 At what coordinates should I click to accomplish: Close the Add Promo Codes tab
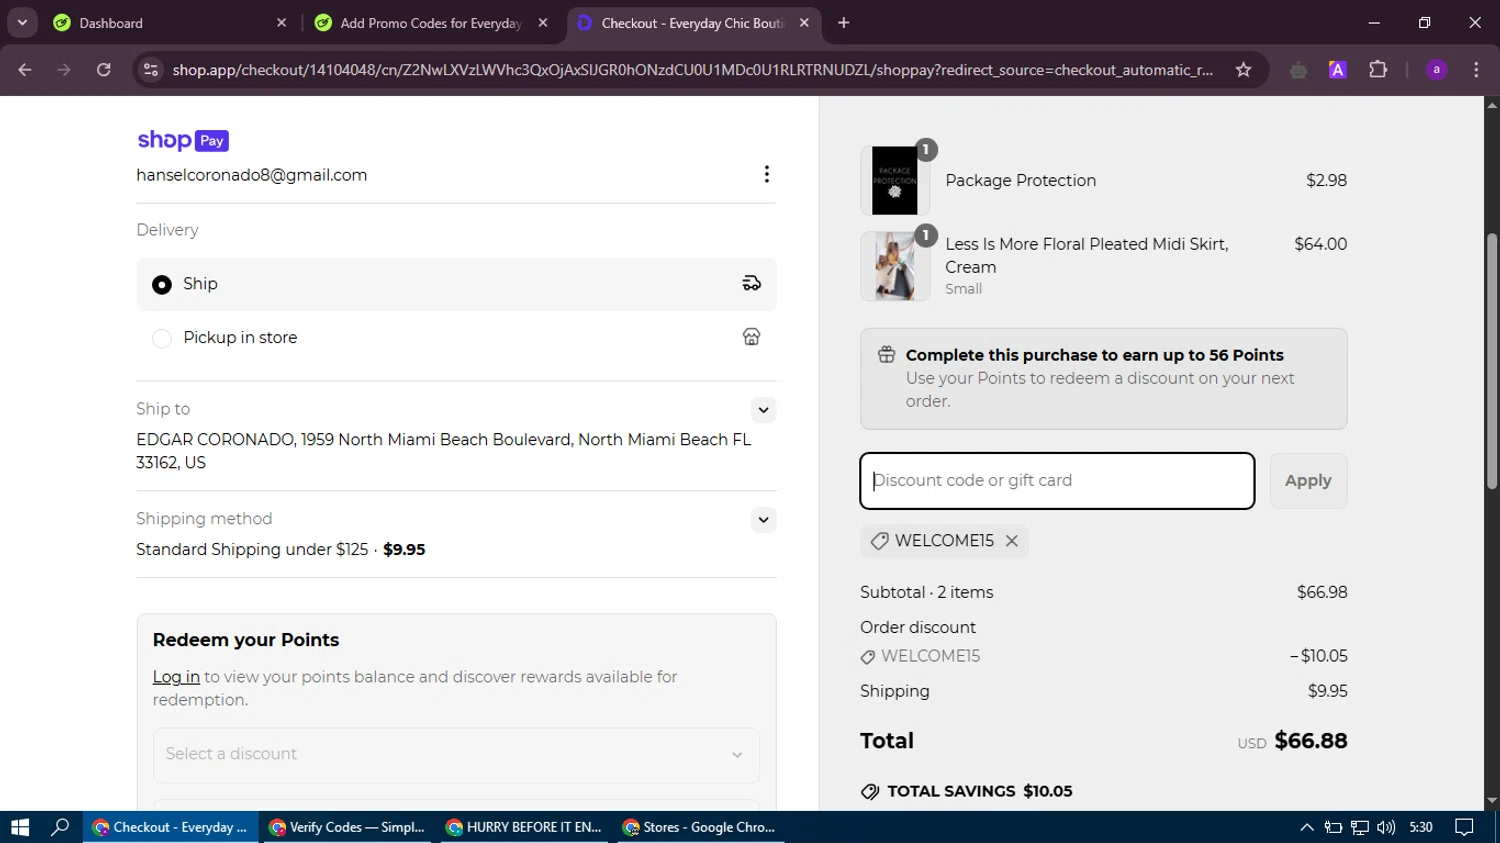(543, 23)
